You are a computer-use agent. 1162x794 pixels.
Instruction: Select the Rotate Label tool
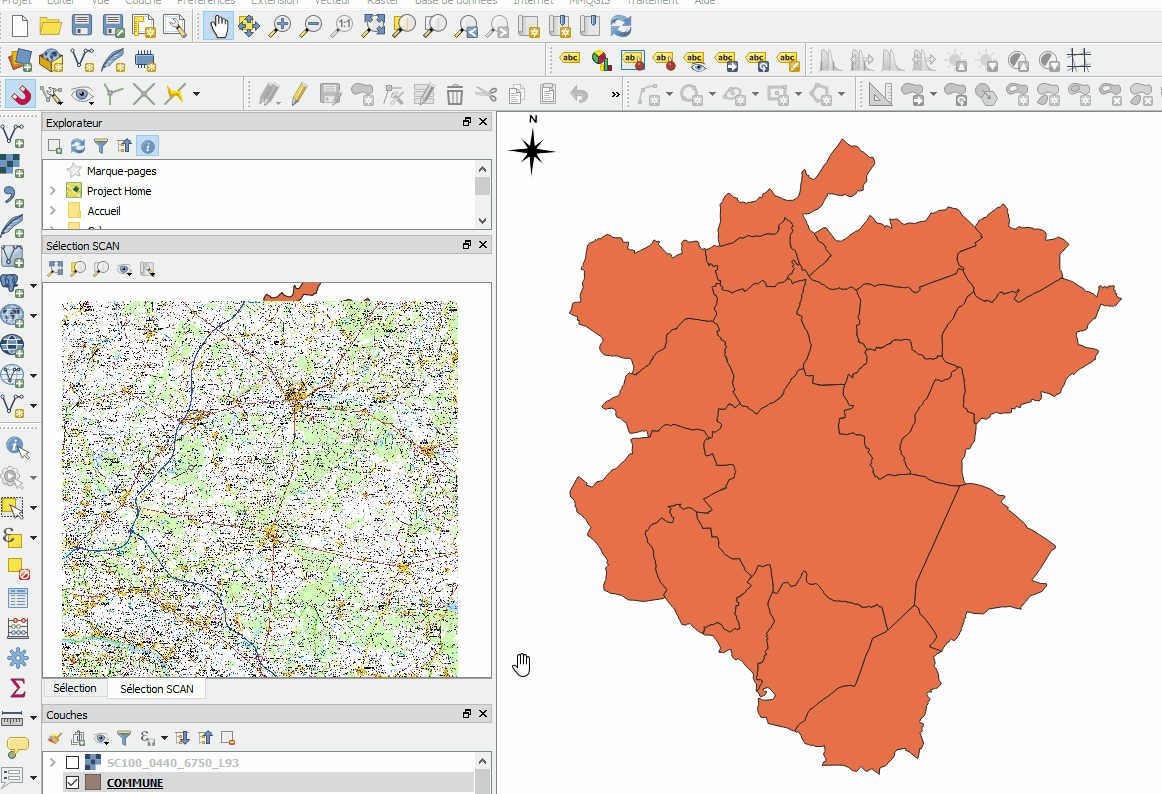(757, 61)
